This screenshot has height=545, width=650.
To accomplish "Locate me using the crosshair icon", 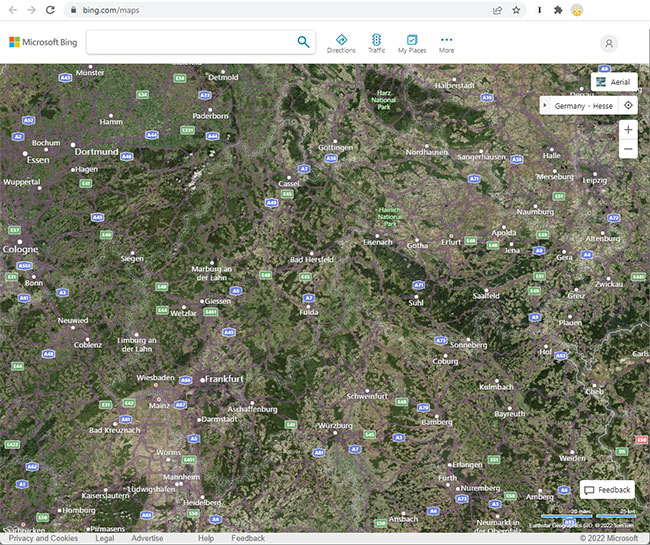I will point(628,105).
